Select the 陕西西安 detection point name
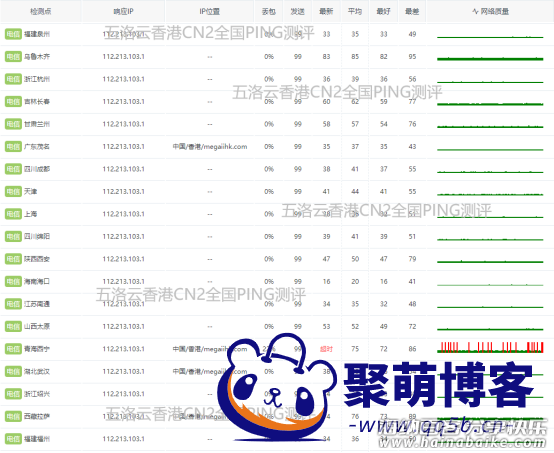 click(x=37, y=259)
